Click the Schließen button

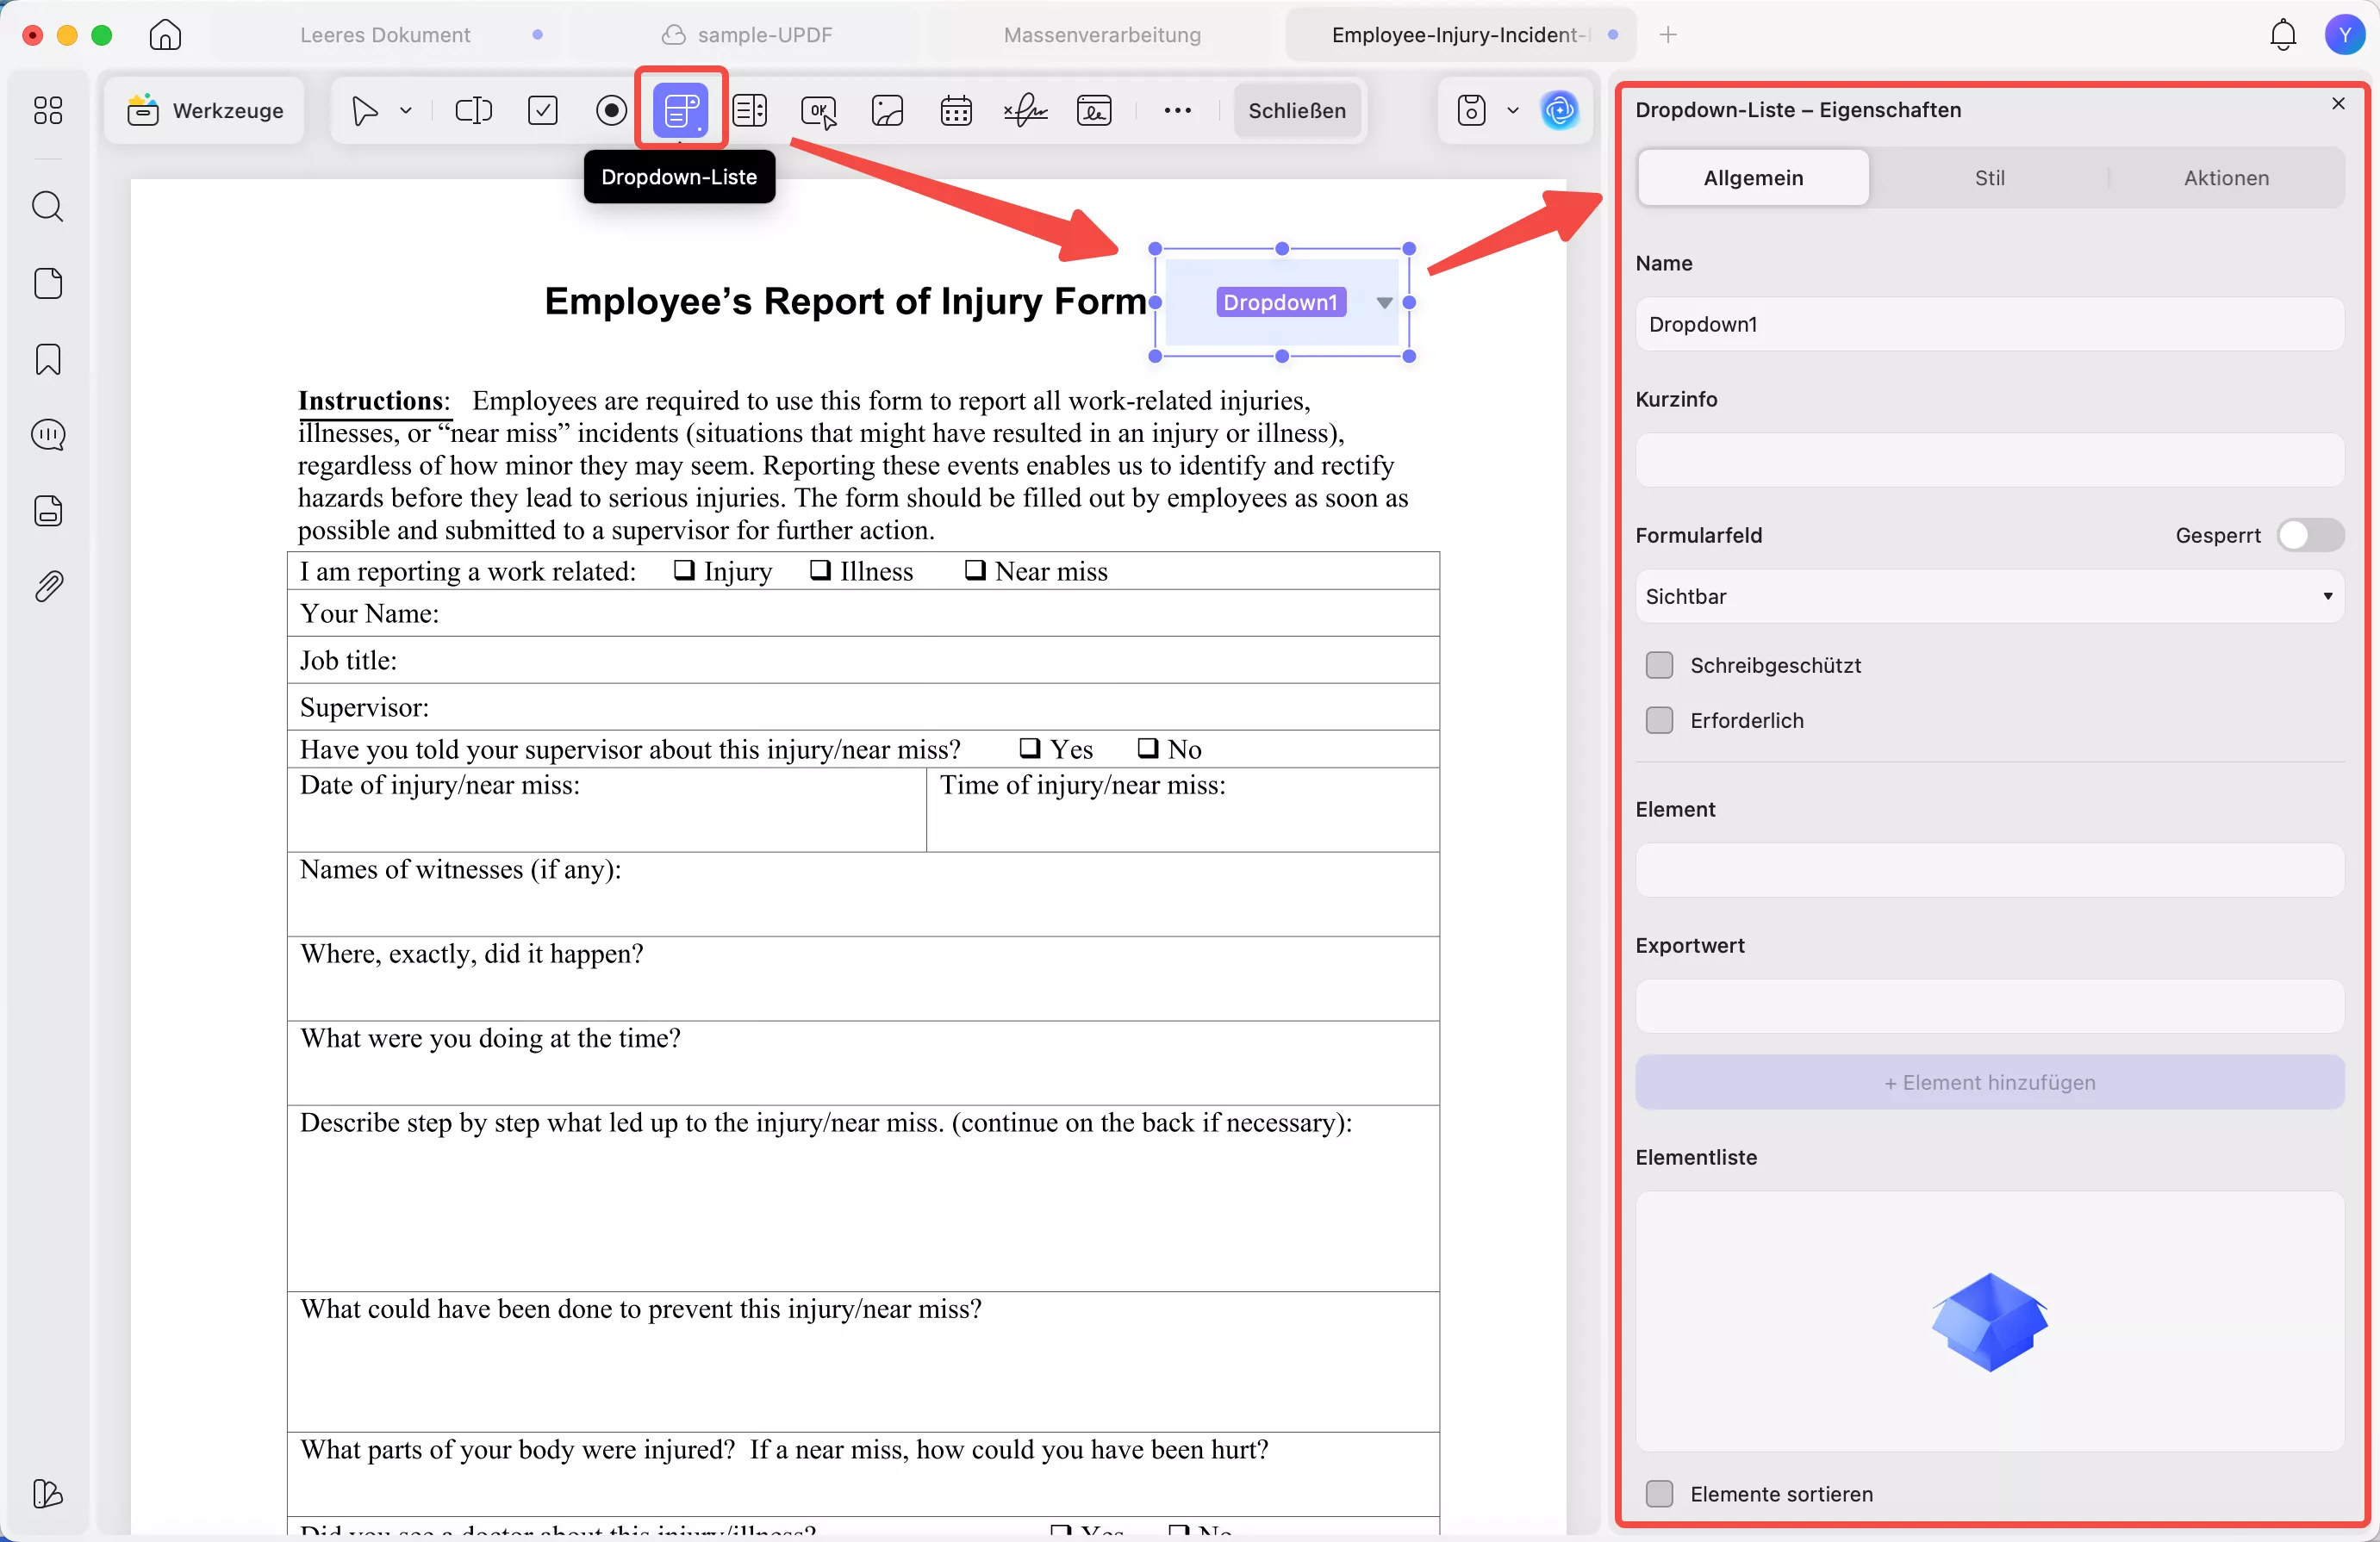tap(1297, 110)
